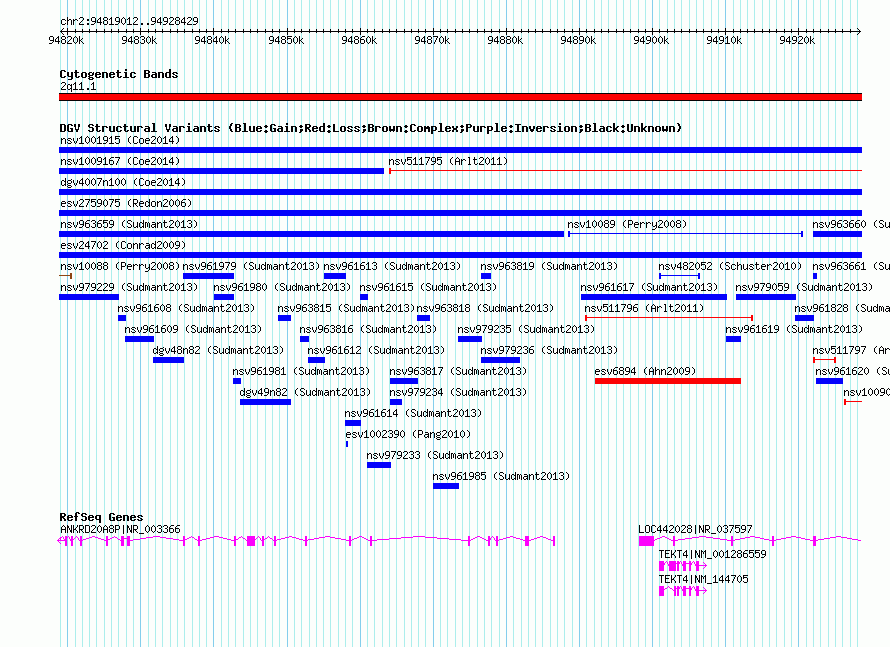Click TEKT4|NM_144705 transcript label

point(703,579)
